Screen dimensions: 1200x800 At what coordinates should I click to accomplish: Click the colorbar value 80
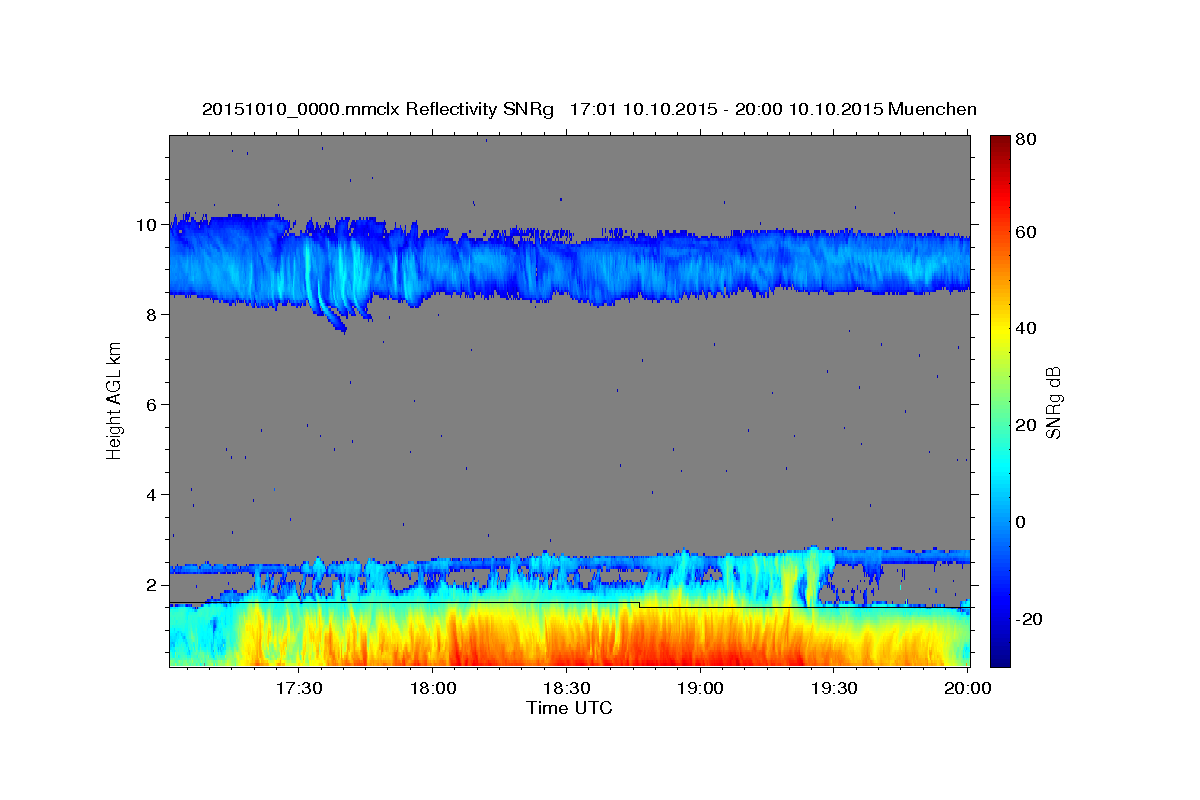click(x=1025, y=139)
